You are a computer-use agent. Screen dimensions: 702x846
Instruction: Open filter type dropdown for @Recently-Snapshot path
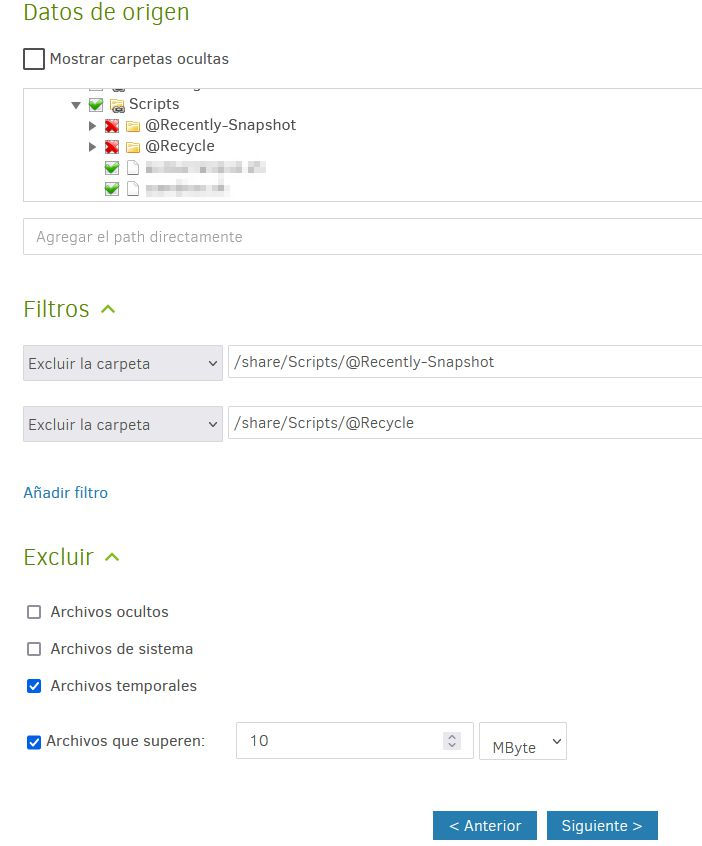coord(122,364)
